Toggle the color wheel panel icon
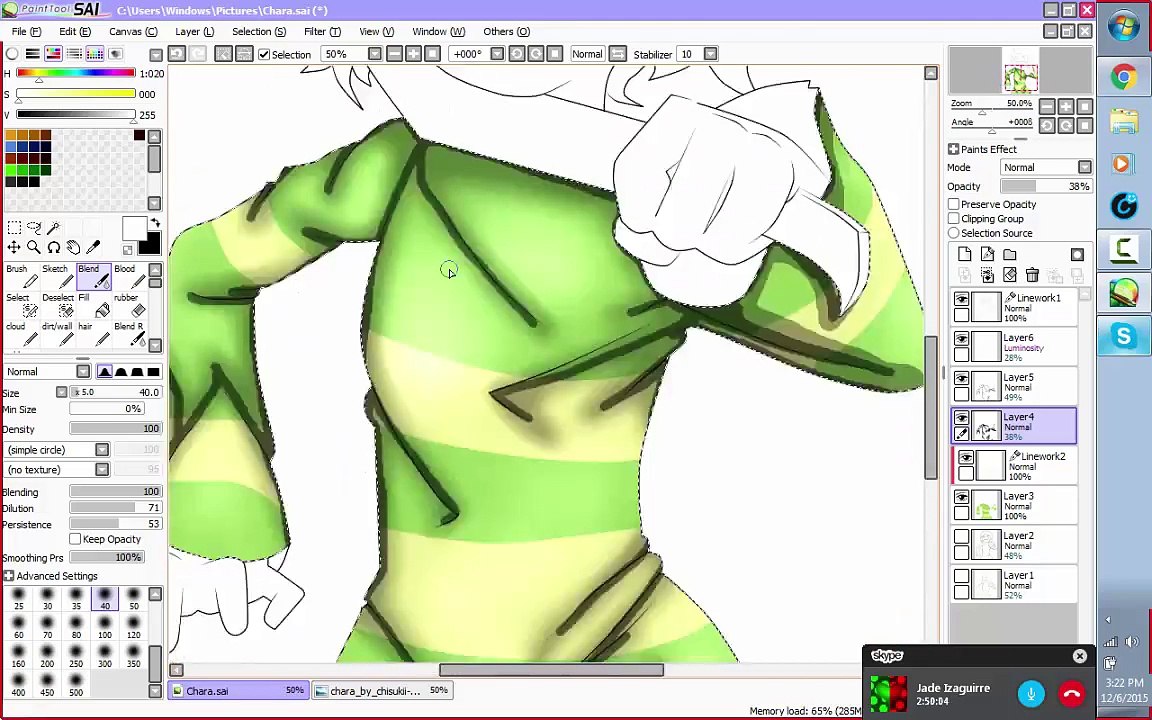This screenshot has height=720, width=1152. coord(12,54)
